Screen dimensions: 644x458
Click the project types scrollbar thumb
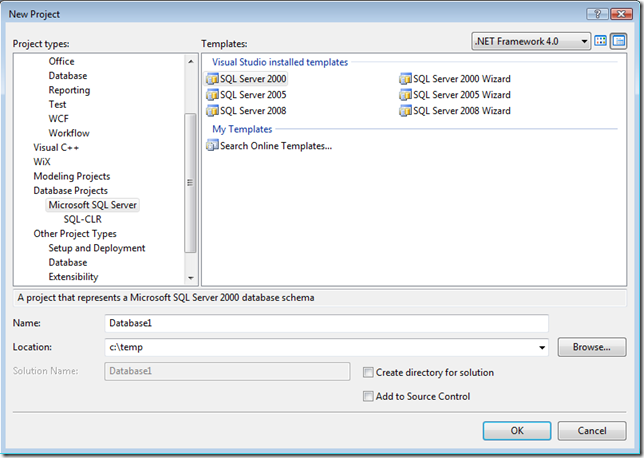pyautogui.click(x=190, y=183)
